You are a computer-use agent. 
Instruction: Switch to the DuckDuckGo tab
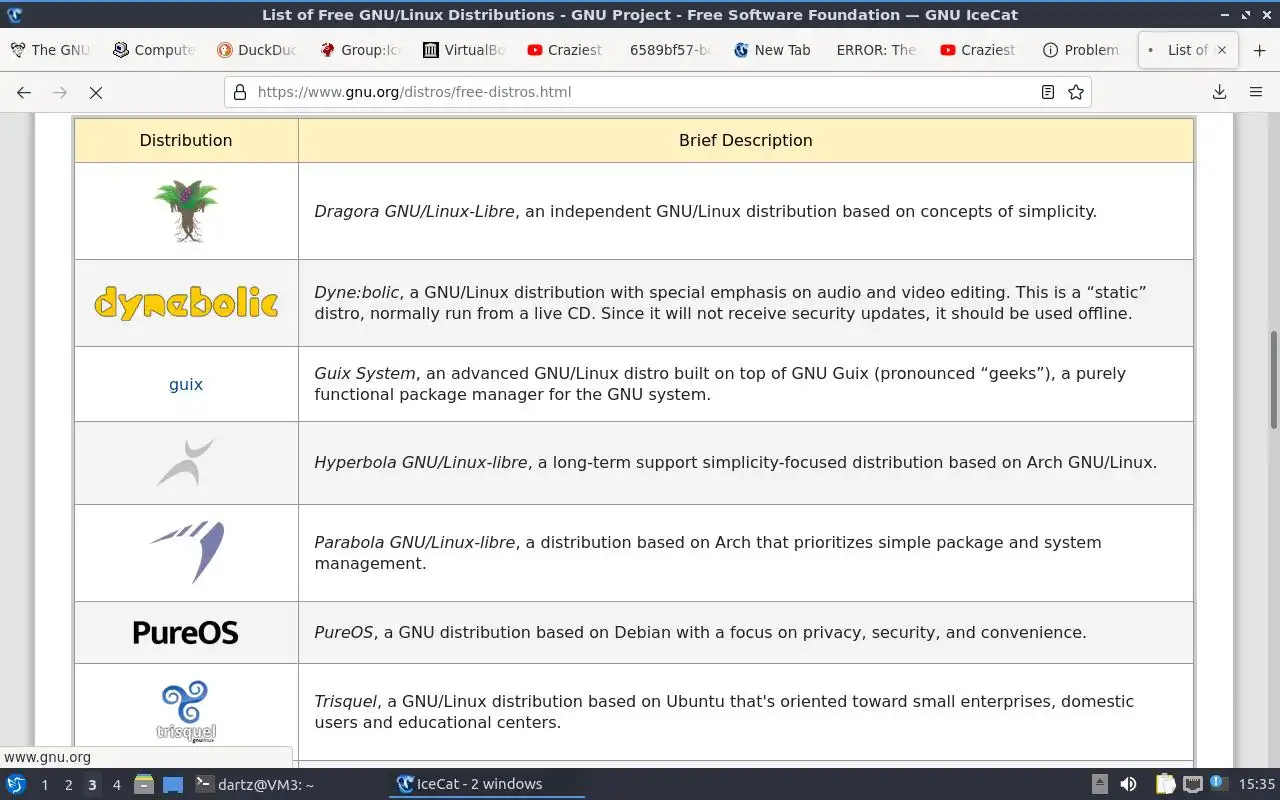point(257,50)
